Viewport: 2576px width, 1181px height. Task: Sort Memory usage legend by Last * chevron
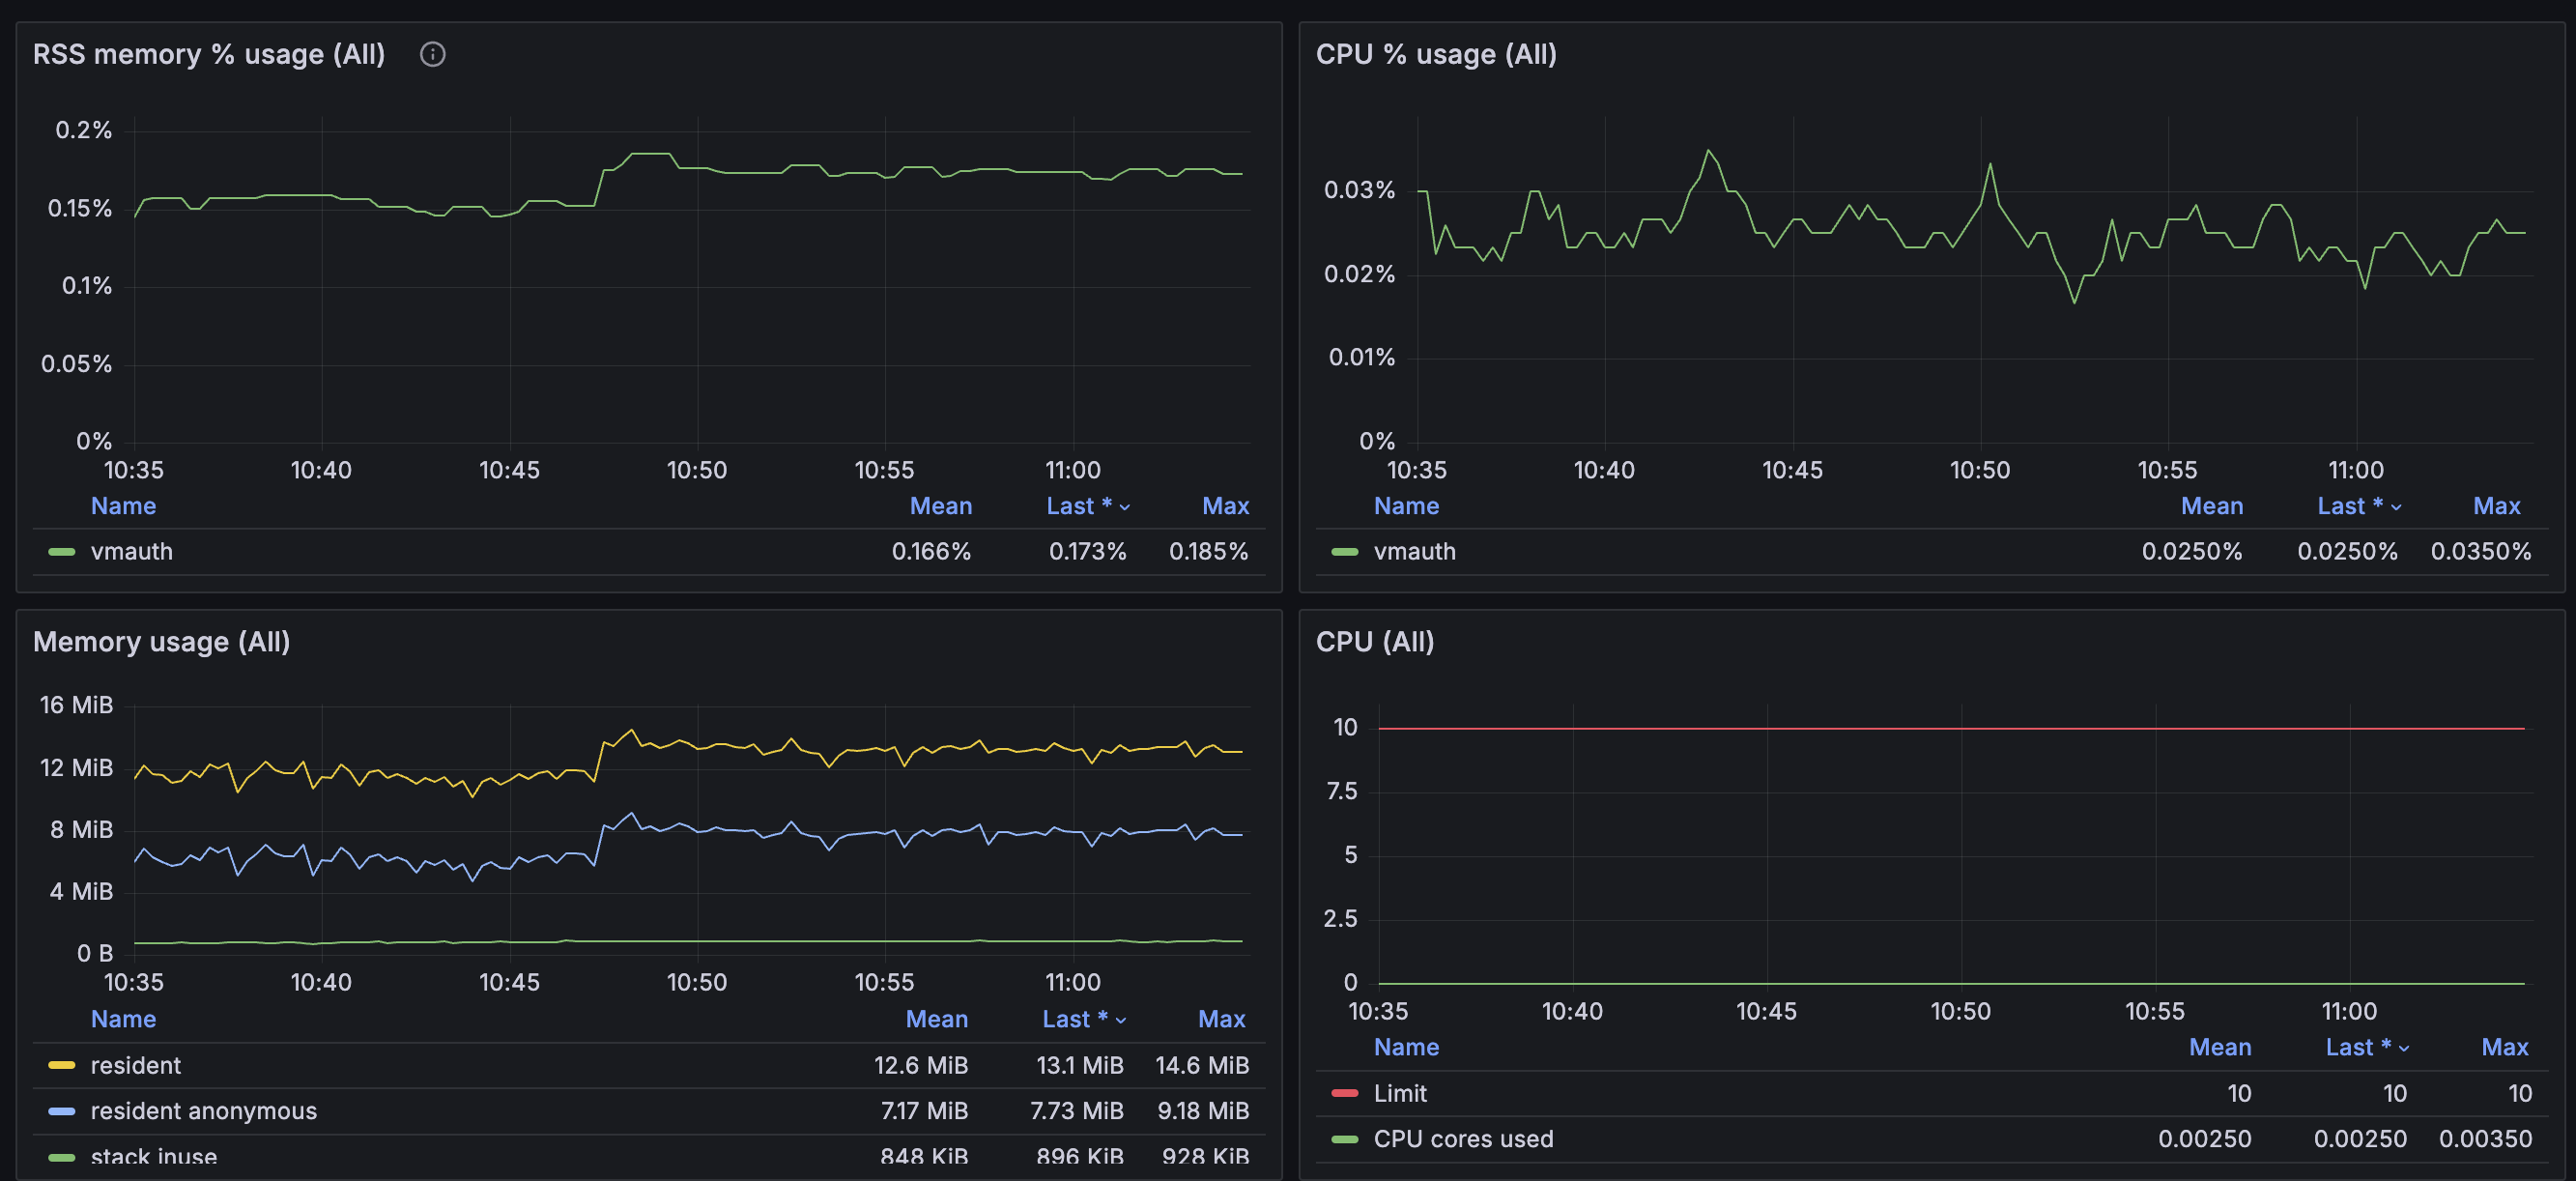[1121, 1020]
